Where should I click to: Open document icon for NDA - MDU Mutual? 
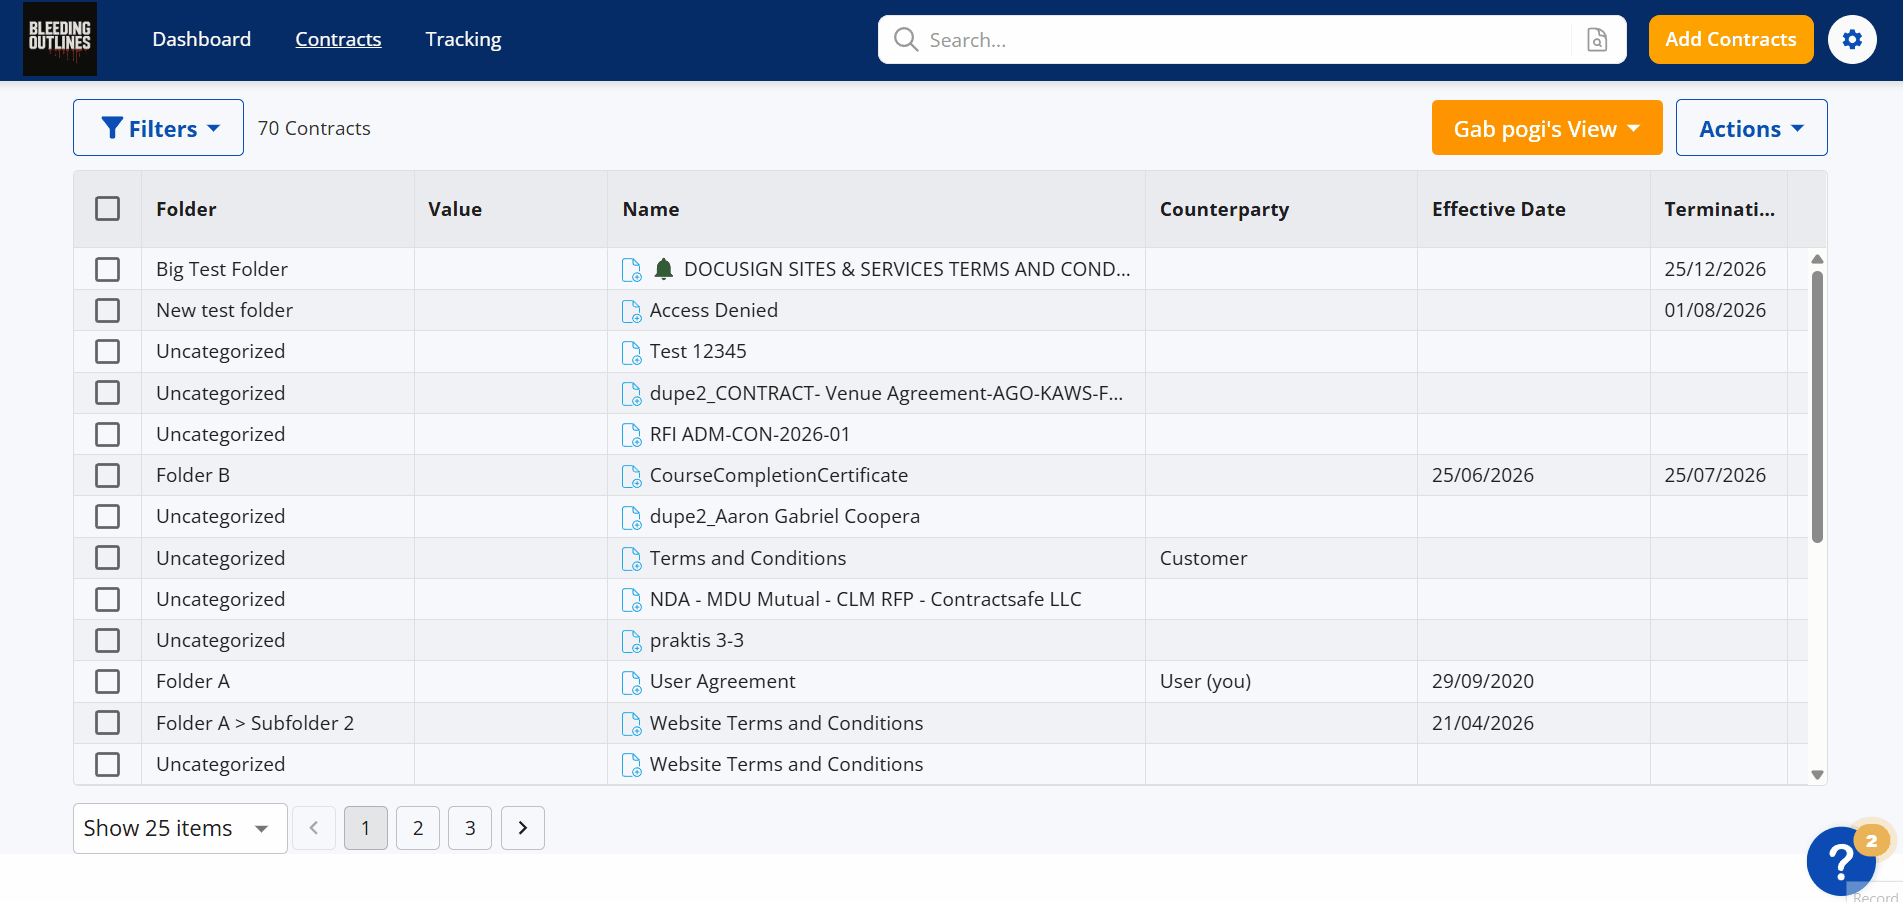click(x=631, y=600)
